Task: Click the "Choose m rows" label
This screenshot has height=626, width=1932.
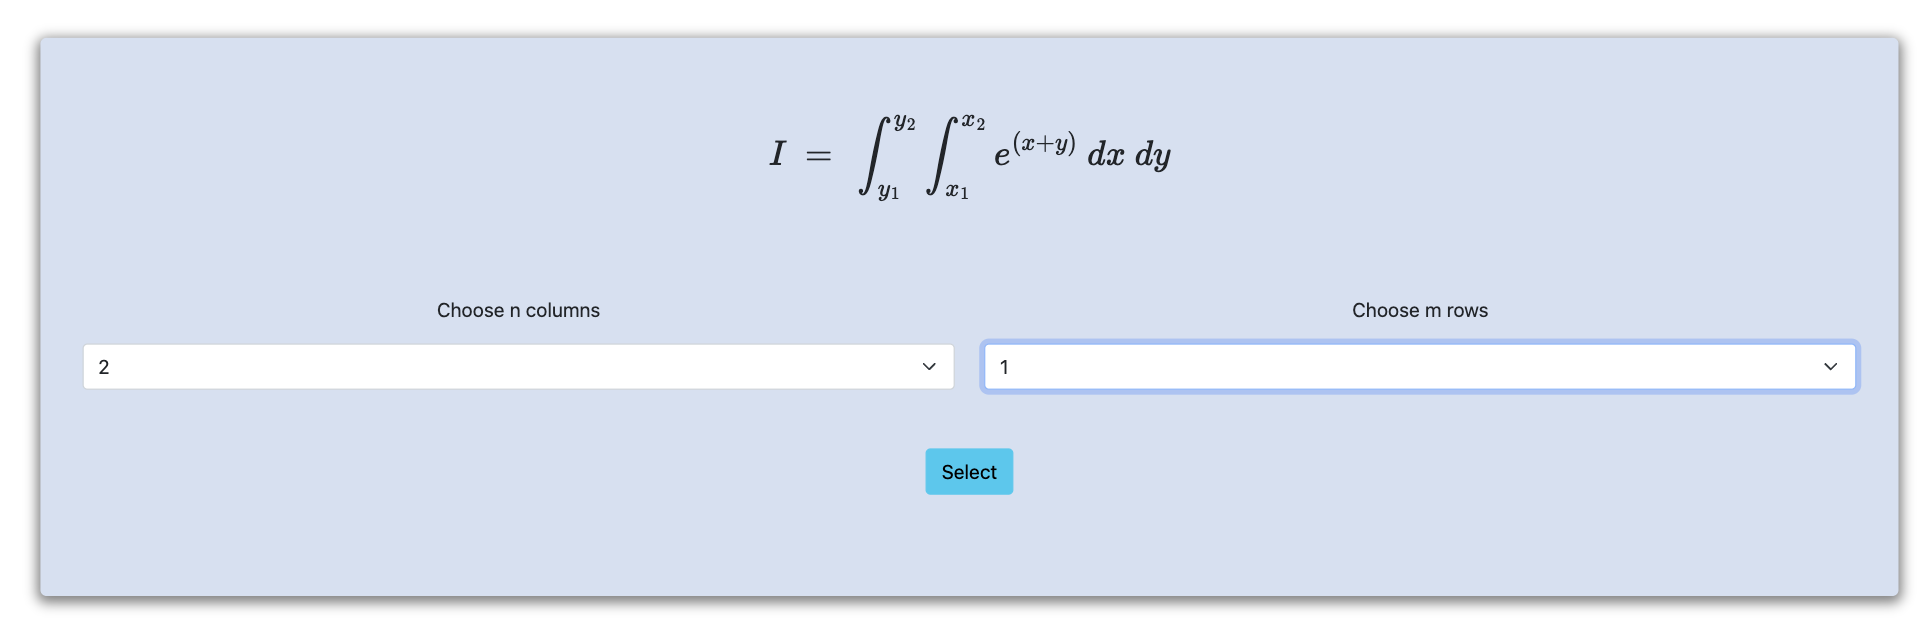Action: coord(1419,311)
